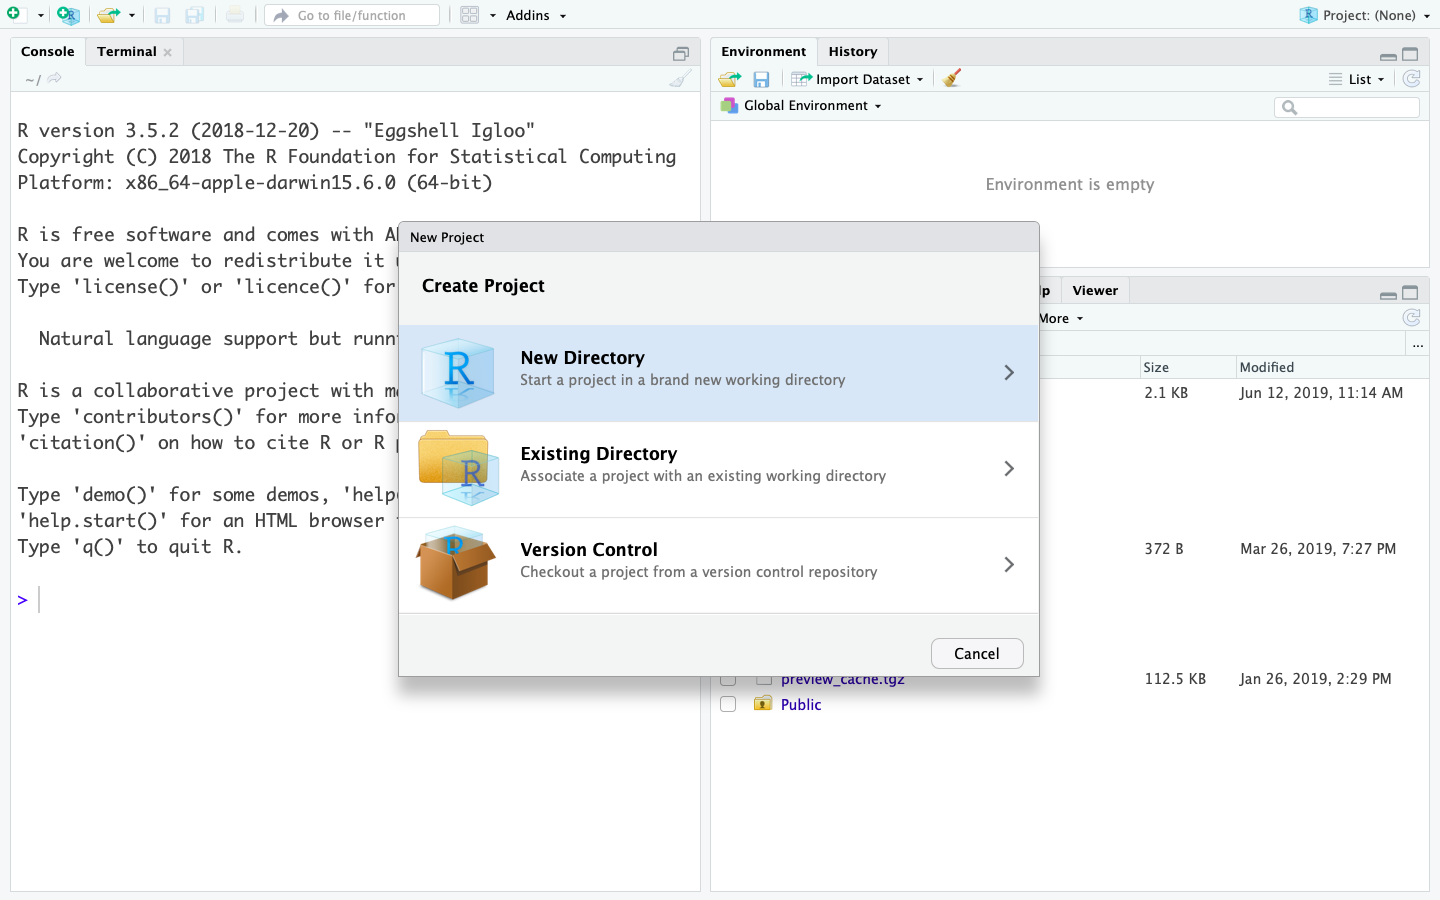Screen dimensions: 1440x900
Task: Refresh the Files pane listing
Action: pos(1412,317)
